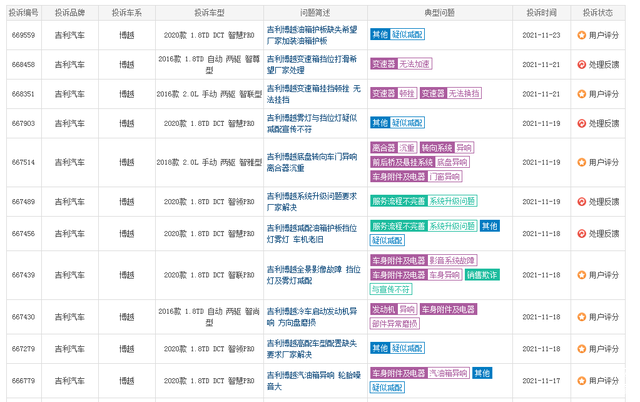Click the 用户评分 text in row 667279
640x402 pixels.
[x=604, y=349]
